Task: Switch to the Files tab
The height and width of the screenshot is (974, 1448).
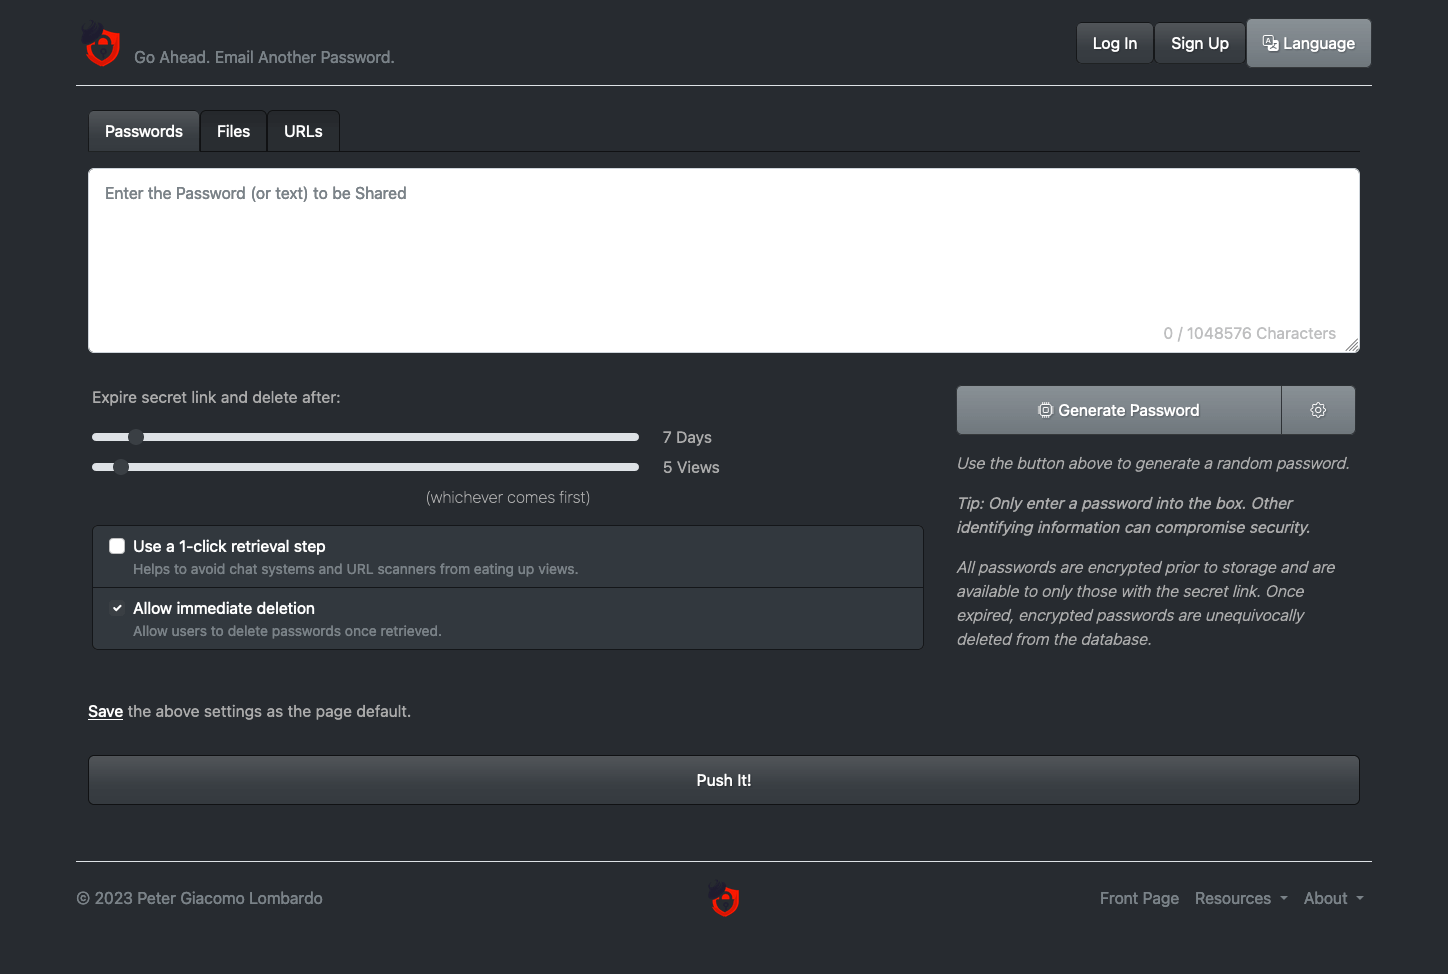Action: click(x=233, y=131)
